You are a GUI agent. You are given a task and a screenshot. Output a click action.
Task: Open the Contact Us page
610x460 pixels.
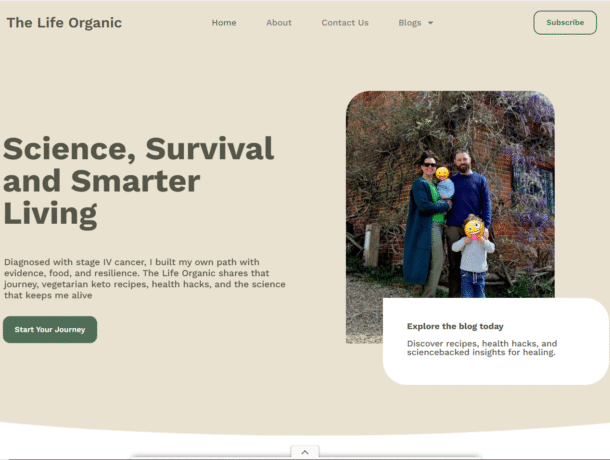(345, 23)
